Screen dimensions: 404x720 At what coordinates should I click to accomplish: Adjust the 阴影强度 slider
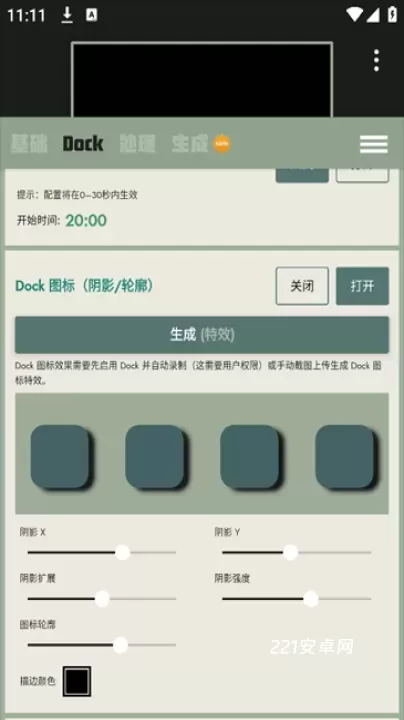tap(297, 599)
